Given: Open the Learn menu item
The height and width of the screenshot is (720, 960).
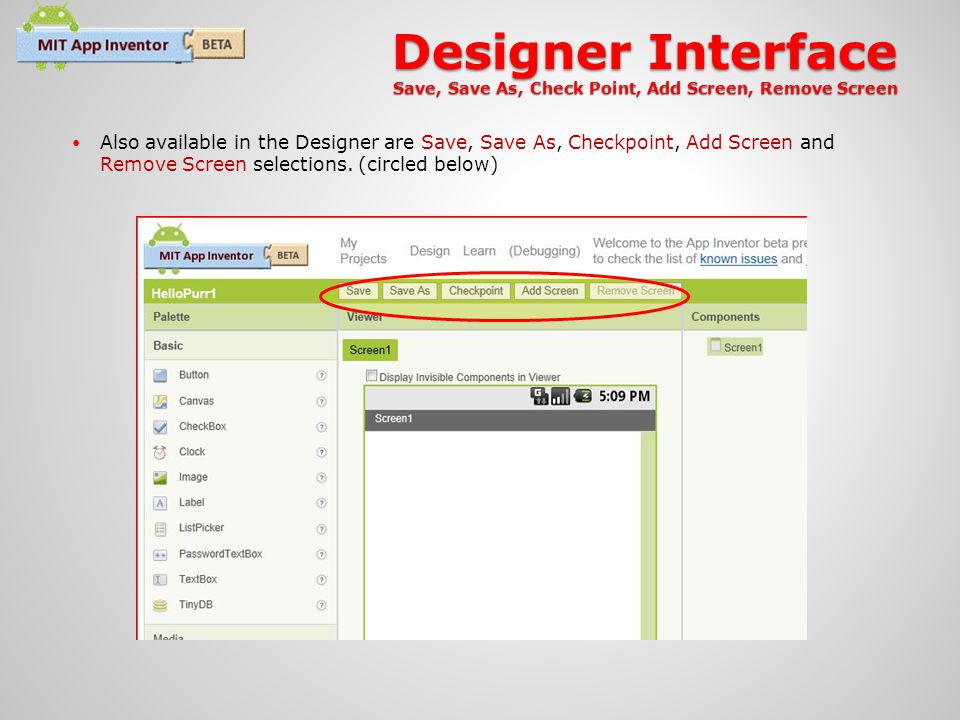Looking at the screenshot, I should point(479,251).
